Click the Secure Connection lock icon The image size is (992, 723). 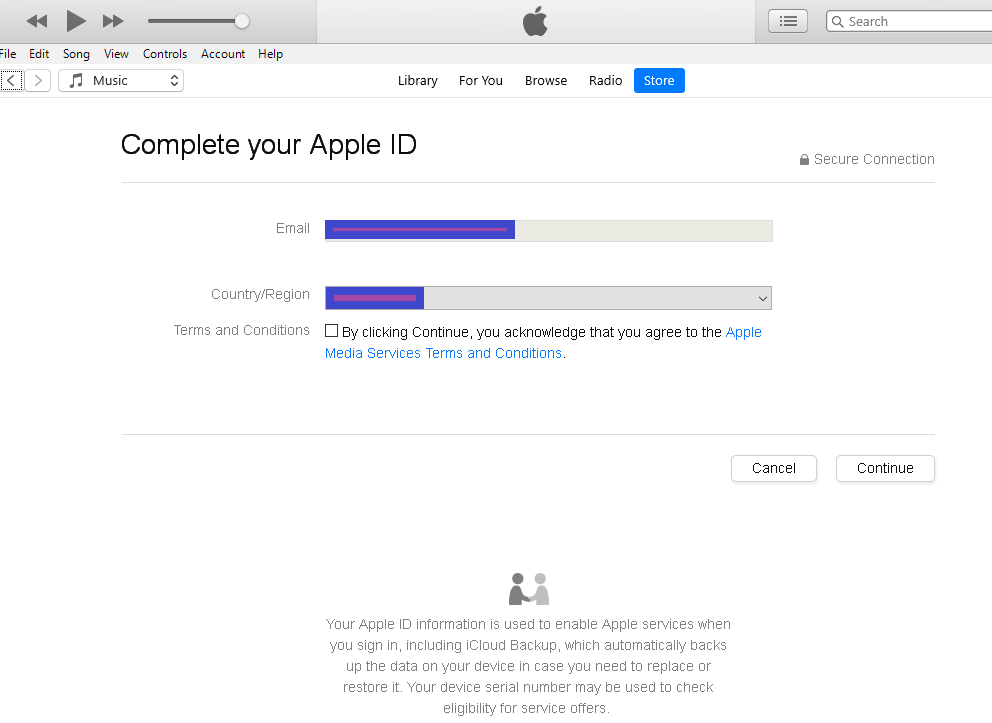804,159
